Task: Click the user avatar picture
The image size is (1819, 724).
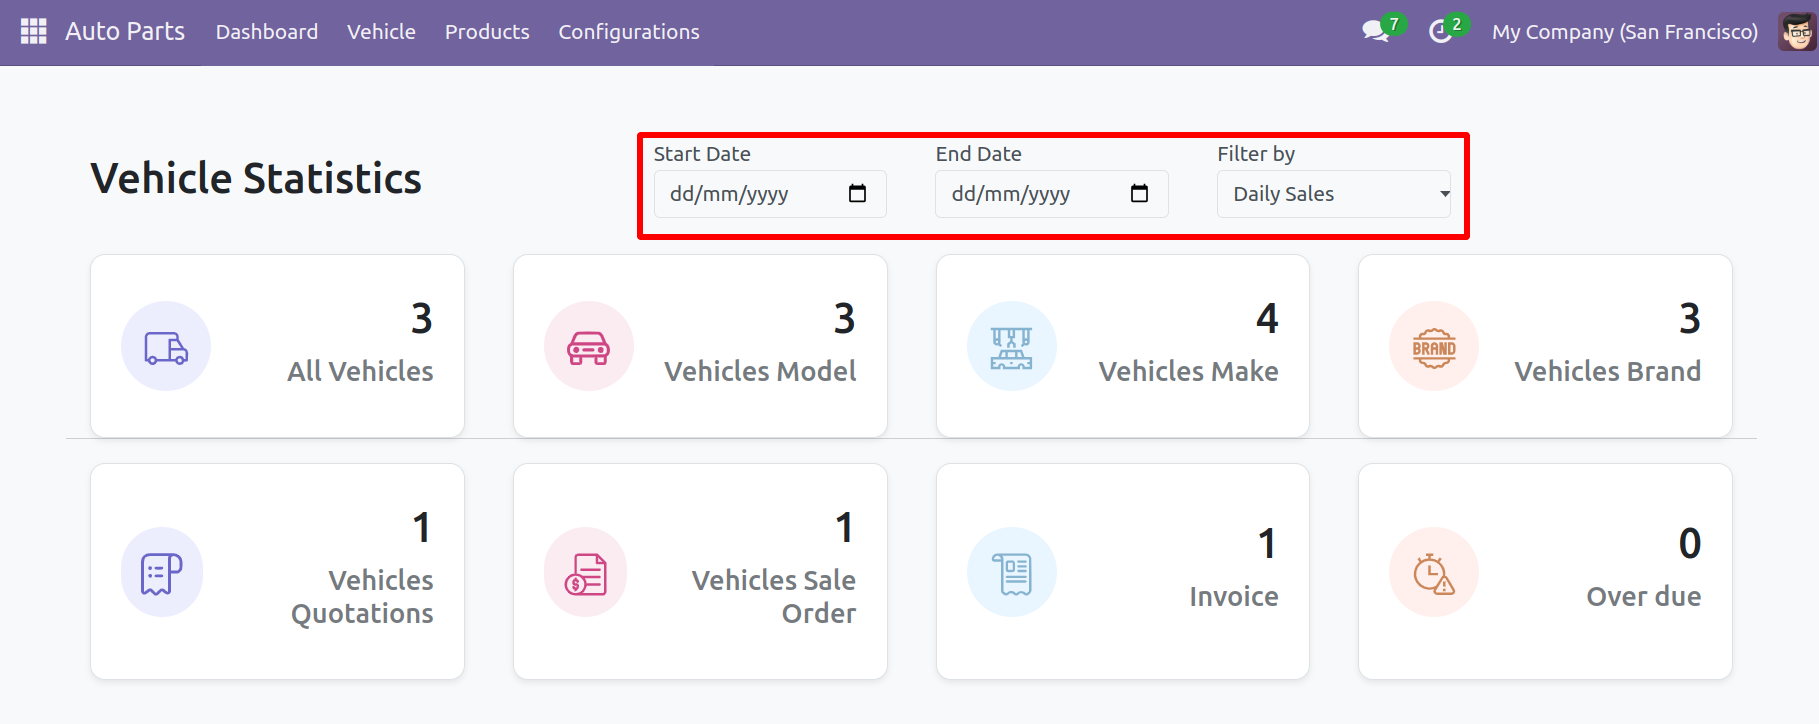Action: [1797, 32]
